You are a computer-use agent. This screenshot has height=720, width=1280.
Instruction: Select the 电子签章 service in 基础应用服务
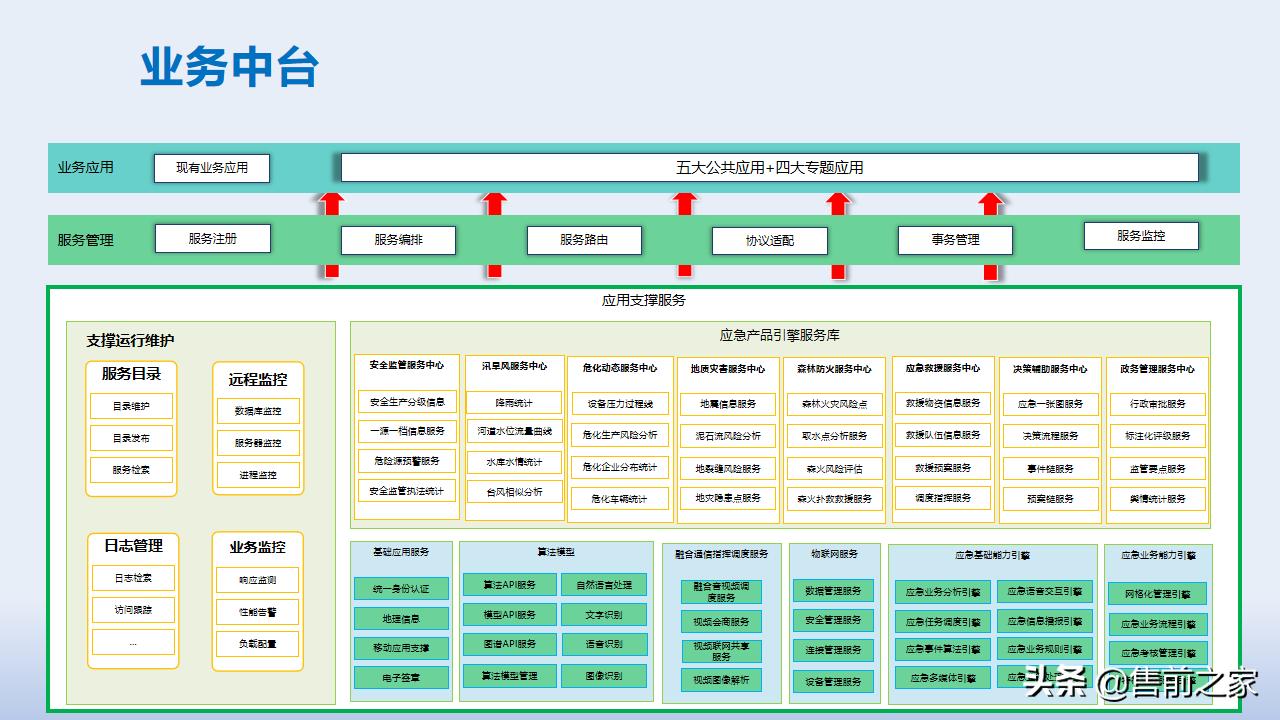400,677
